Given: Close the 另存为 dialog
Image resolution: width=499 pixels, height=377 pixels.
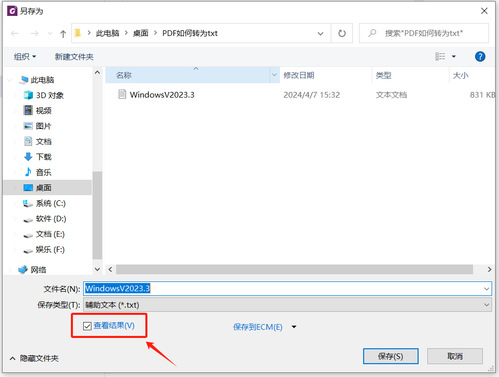Looking at the screenshot, I should pyautogui.click(x=484, y=11).
